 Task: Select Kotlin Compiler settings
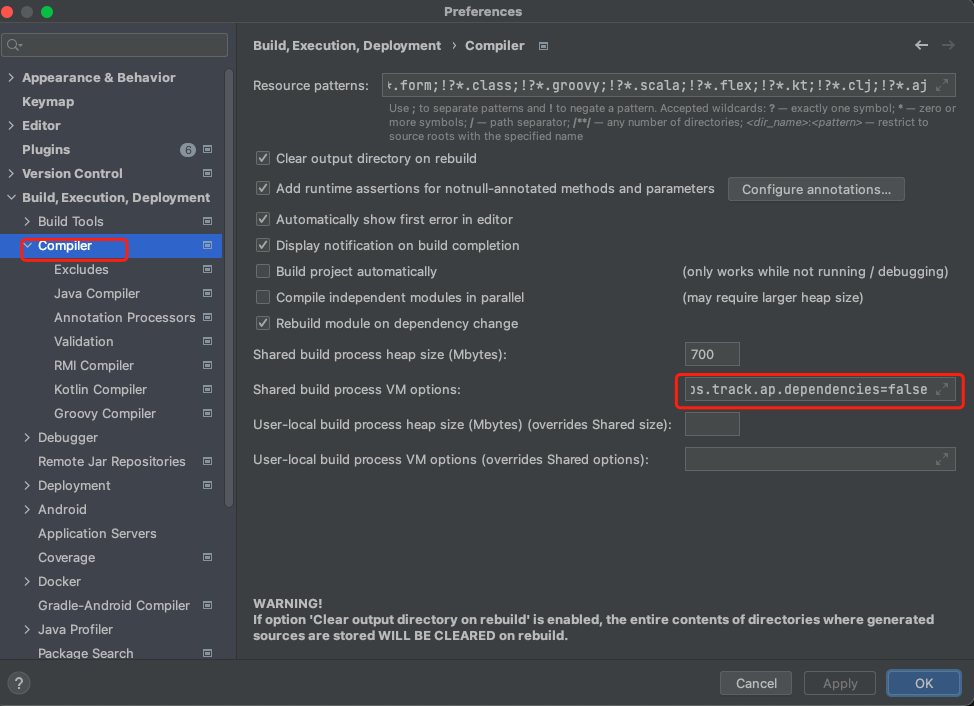tap(101, 389)
